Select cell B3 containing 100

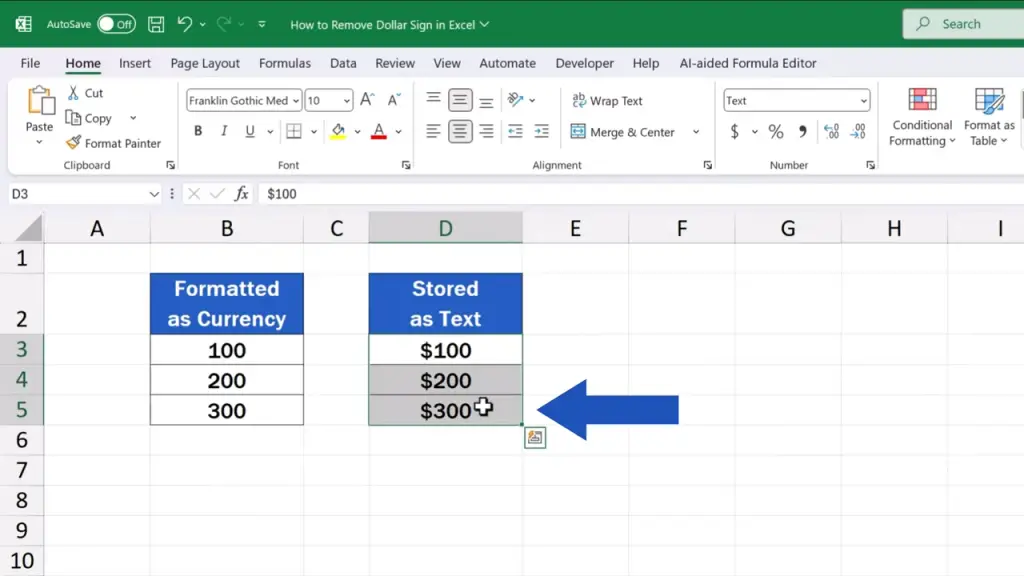pos(227,350)
